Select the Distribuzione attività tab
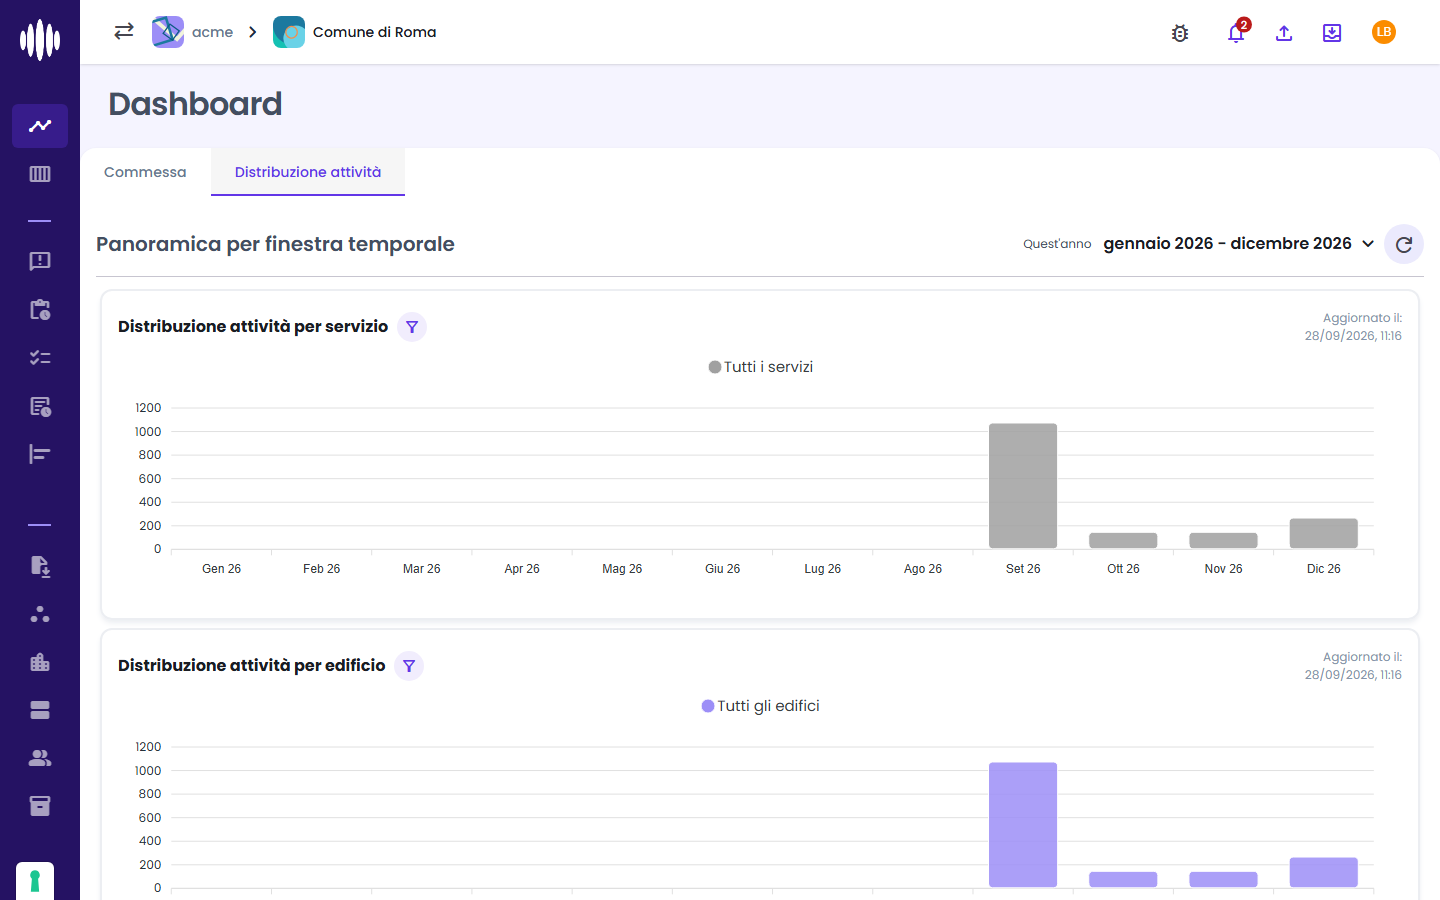The image size is (1440, 900). coord(308,172)
